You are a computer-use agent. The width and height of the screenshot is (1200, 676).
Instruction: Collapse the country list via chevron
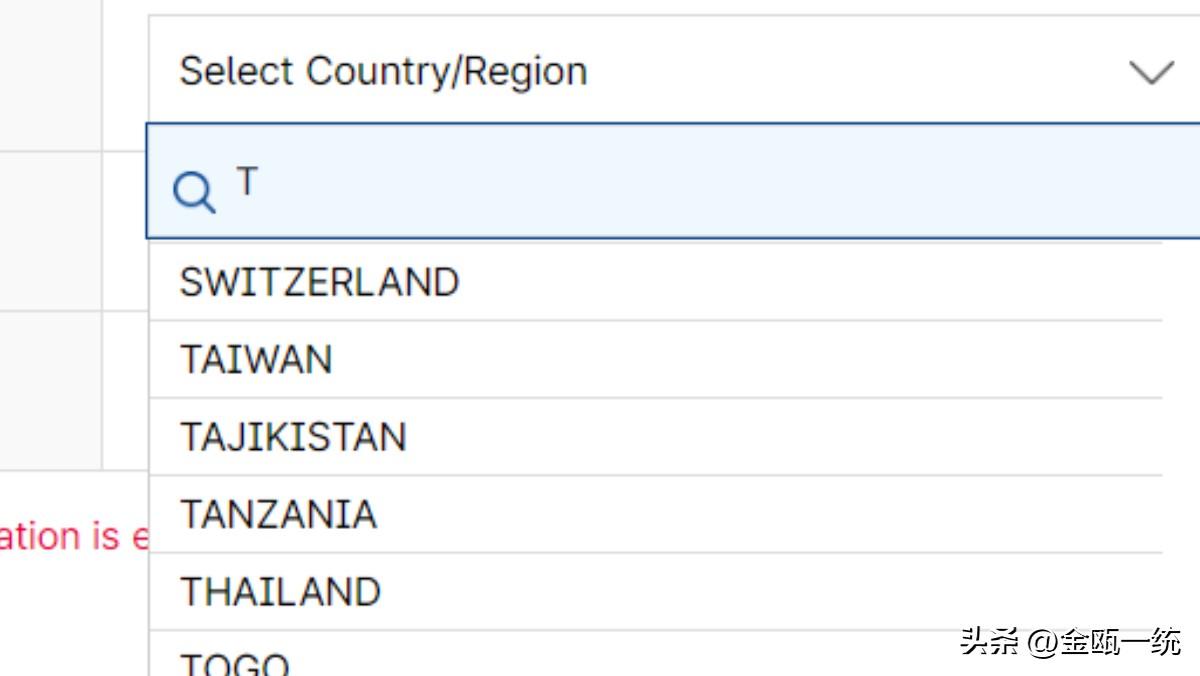point(1150,72)
